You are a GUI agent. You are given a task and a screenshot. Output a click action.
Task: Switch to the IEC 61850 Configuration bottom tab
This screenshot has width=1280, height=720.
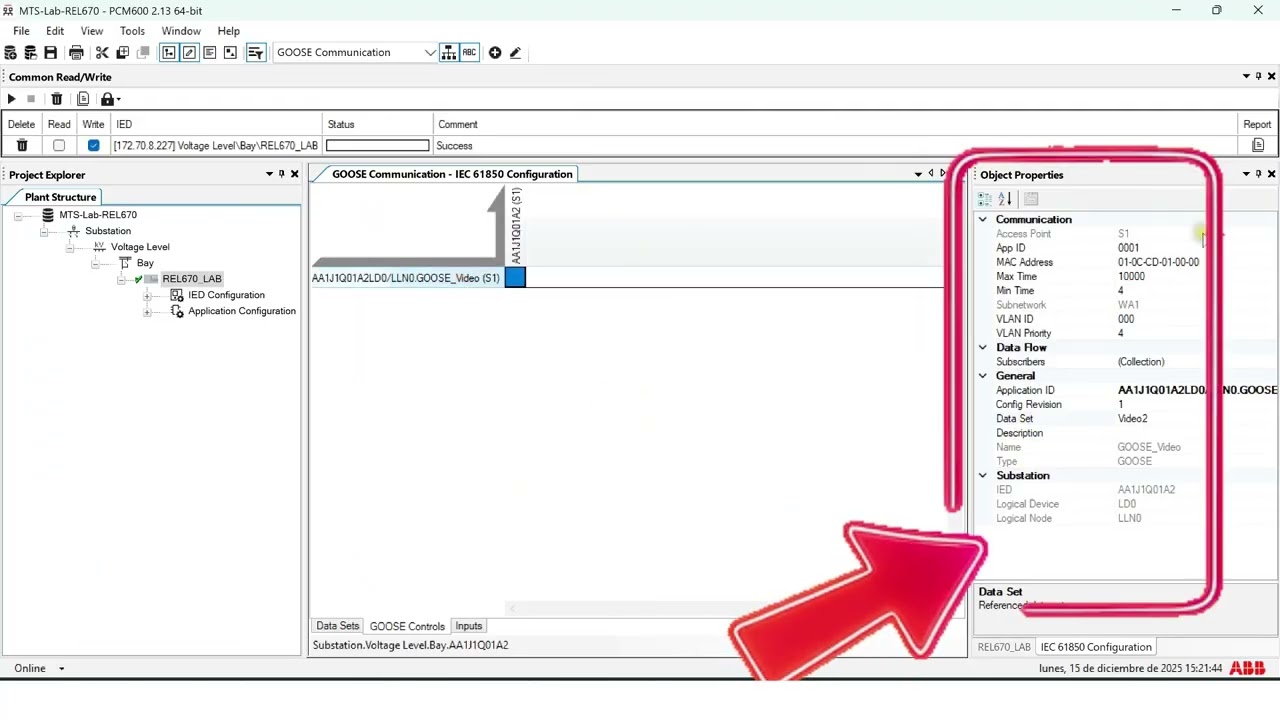point(1096,647)
